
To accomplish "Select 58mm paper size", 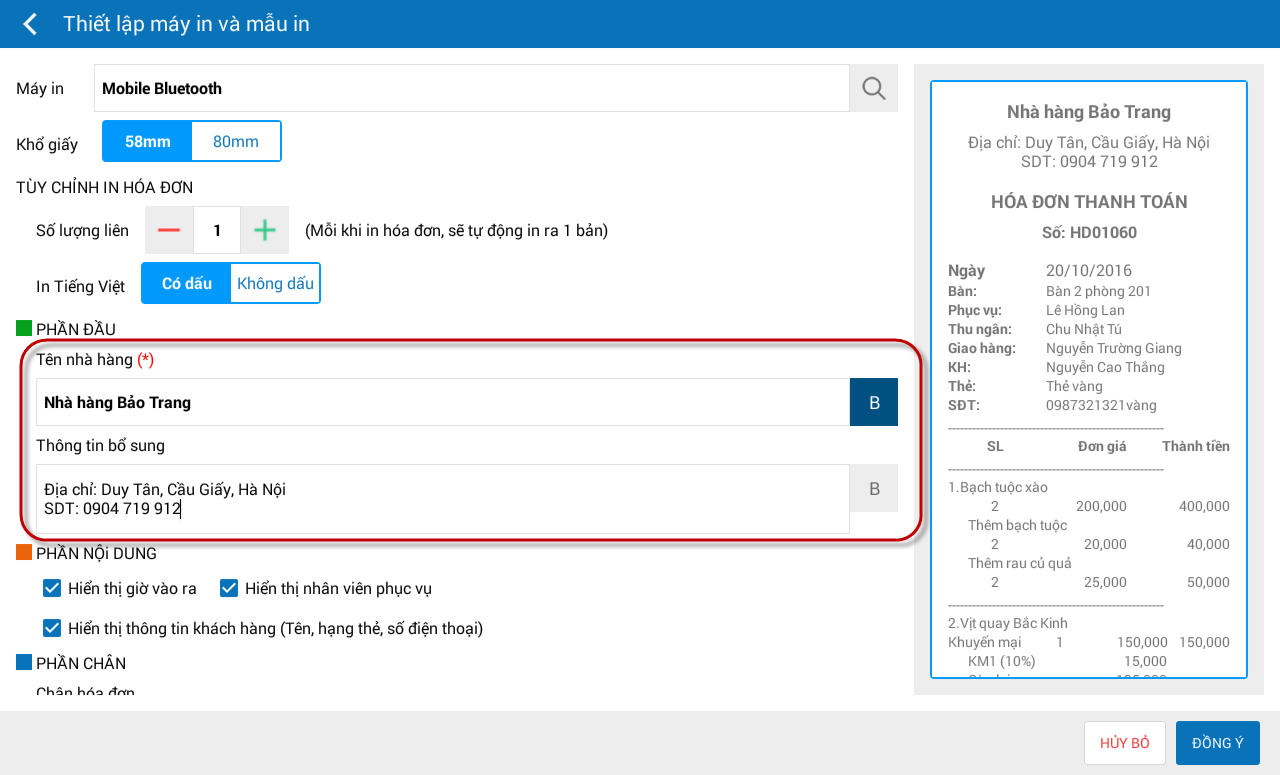I will tap(147, 141).
